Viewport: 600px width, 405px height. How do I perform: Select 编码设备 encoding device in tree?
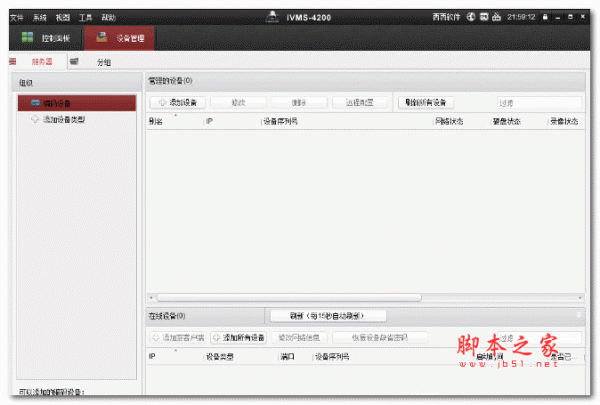[x=77, y=103]
